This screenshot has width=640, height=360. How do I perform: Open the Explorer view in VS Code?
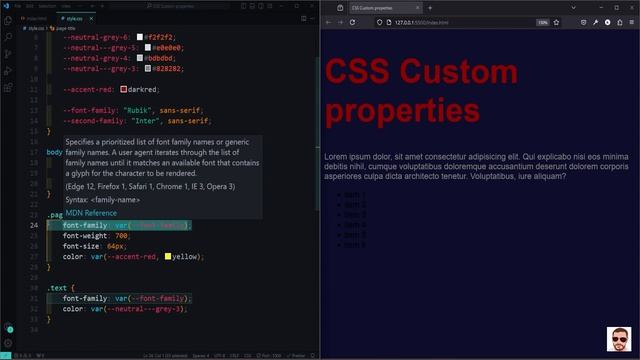pyautogui.click(x=8, y=20)
